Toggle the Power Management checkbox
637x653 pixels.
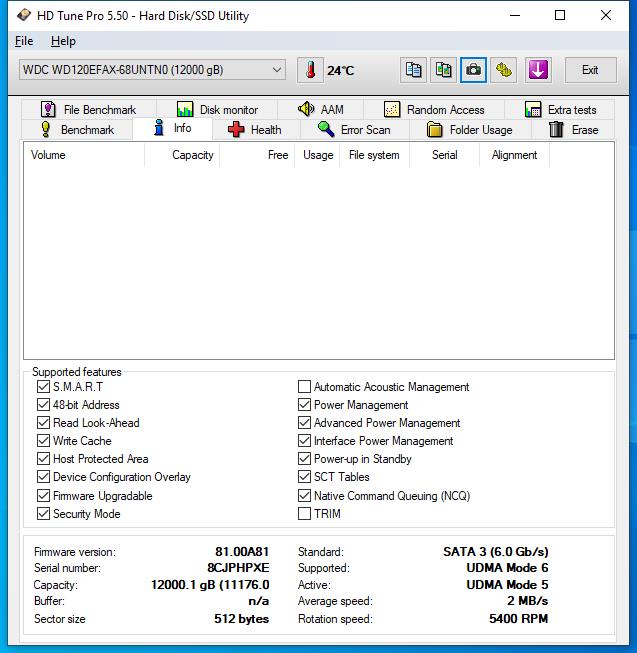[304, 404]
